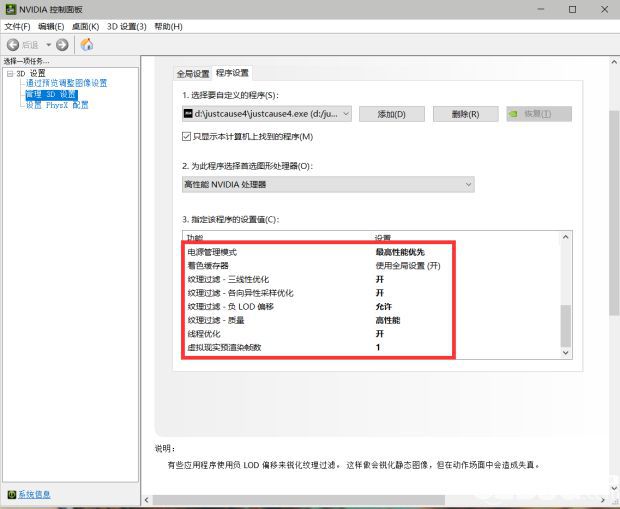Close the NVIDIA control panel window

pos(605,9)
